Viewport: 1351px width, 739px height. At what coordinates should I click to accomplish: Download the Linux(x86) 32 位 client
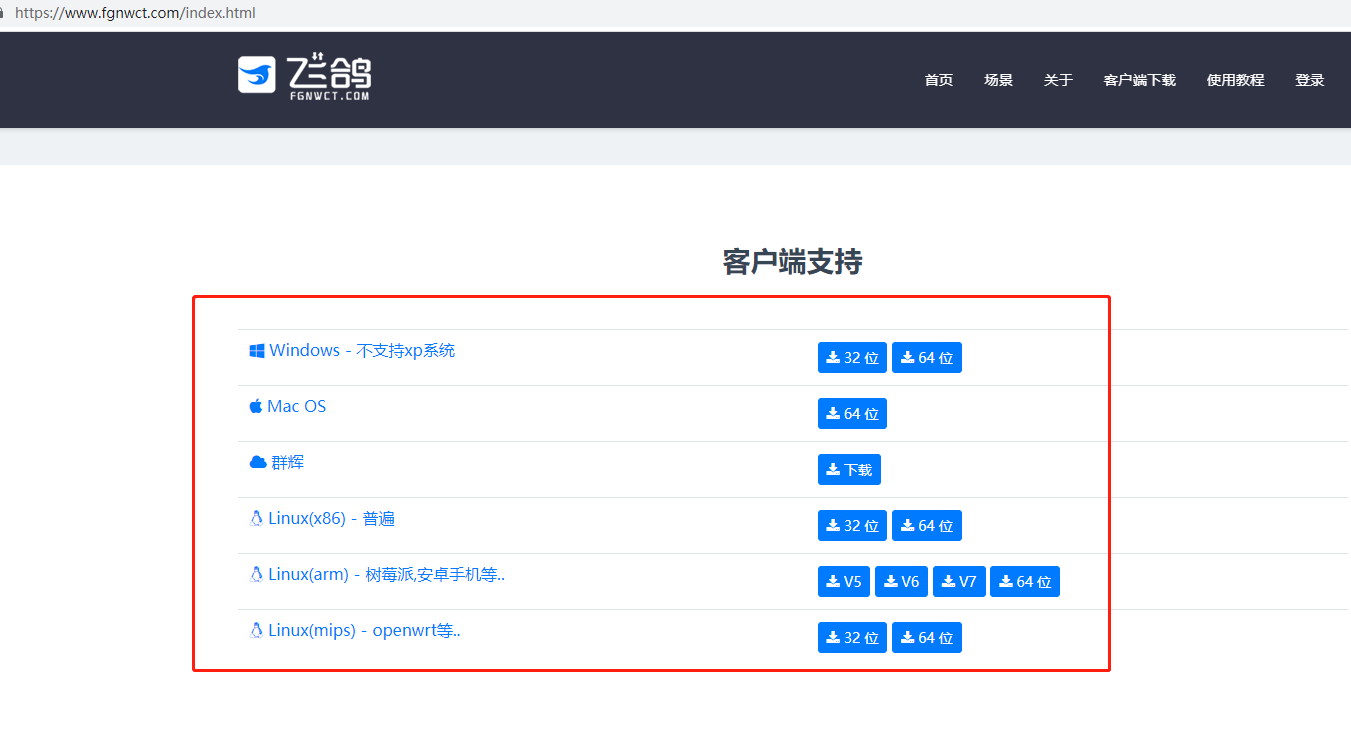tap(852, 526)
